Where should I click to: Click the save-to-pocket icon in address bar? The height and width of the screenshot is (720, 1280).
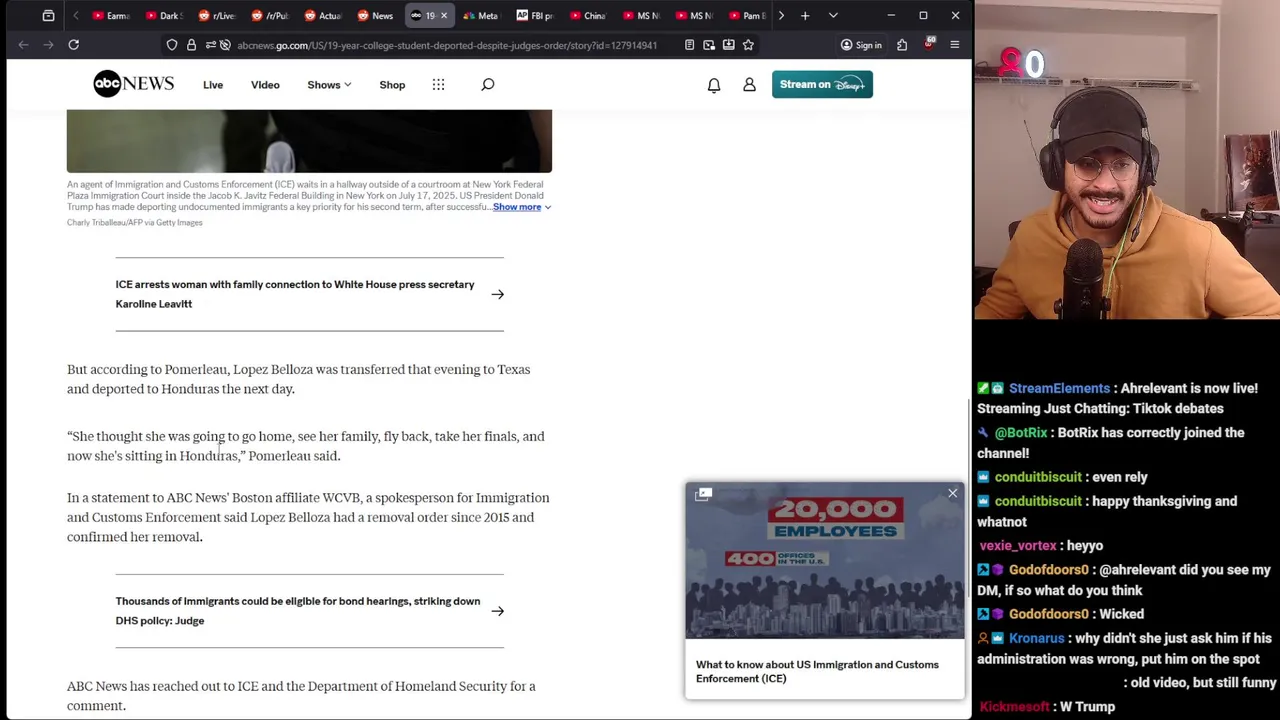[728, 45]
